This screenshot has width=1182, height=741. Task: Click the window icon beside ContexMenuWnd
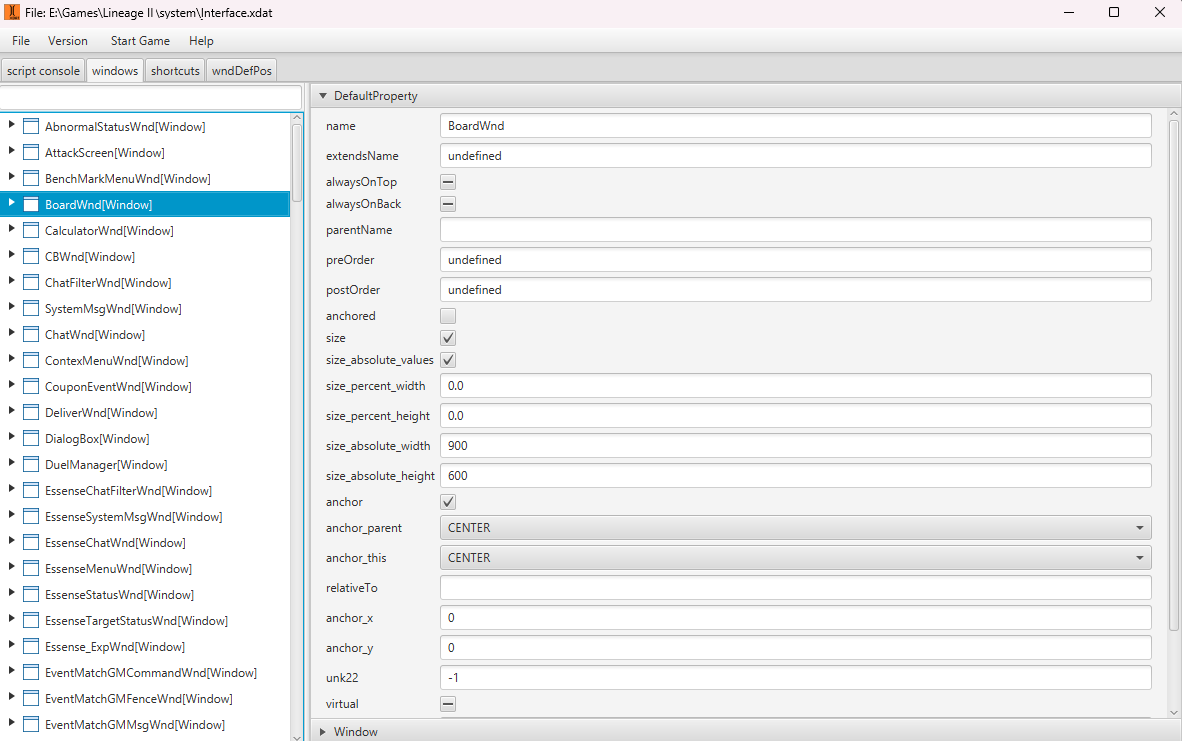(31, 360)
